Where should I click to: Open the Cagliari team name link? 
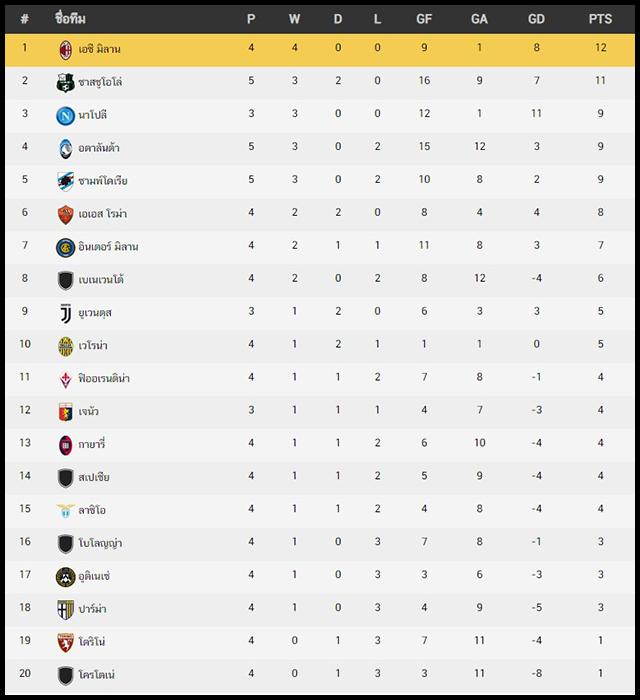click(91, 444)
